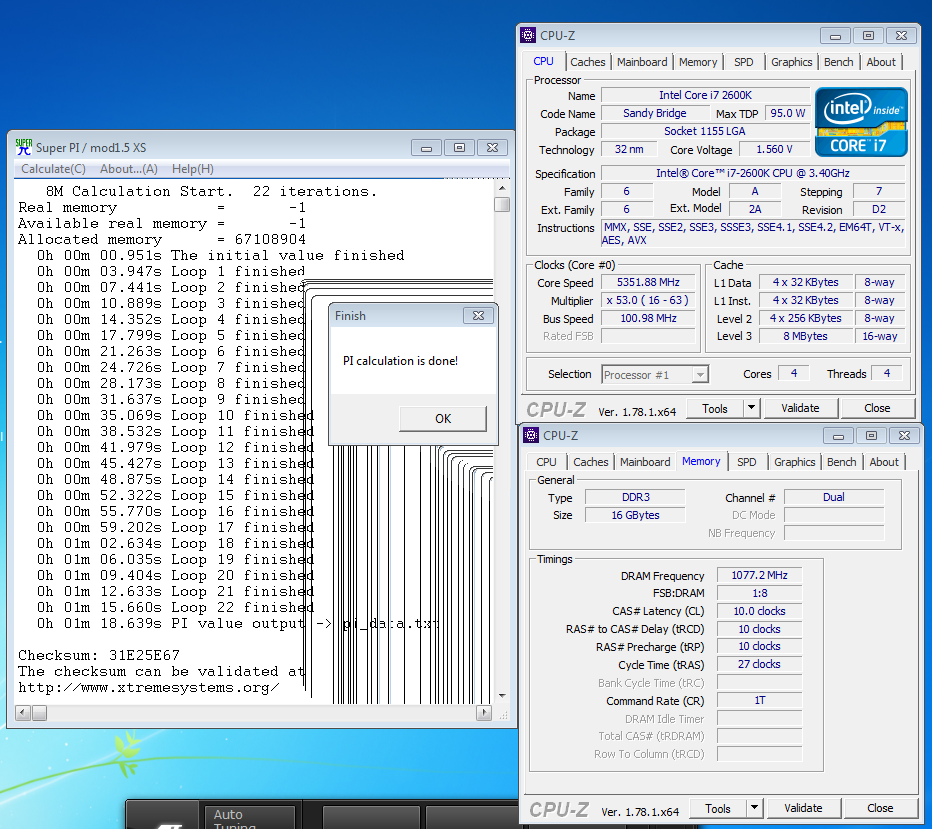932x829 pixels.
Task: Click the Level 3 cache value 8 MBytes
Action: click(x=805, y=336)
